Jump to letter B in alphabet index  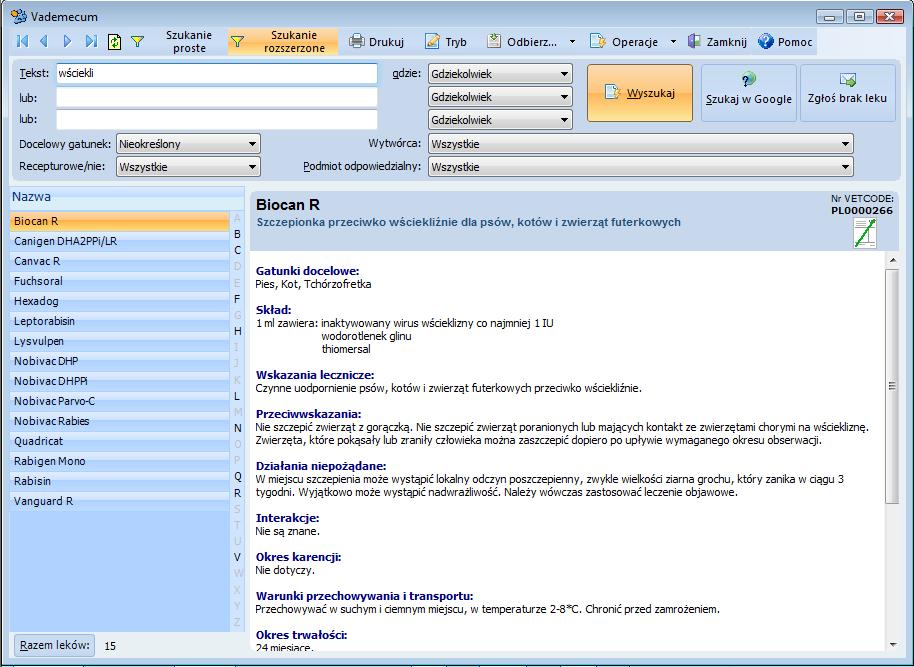point(237,234)
